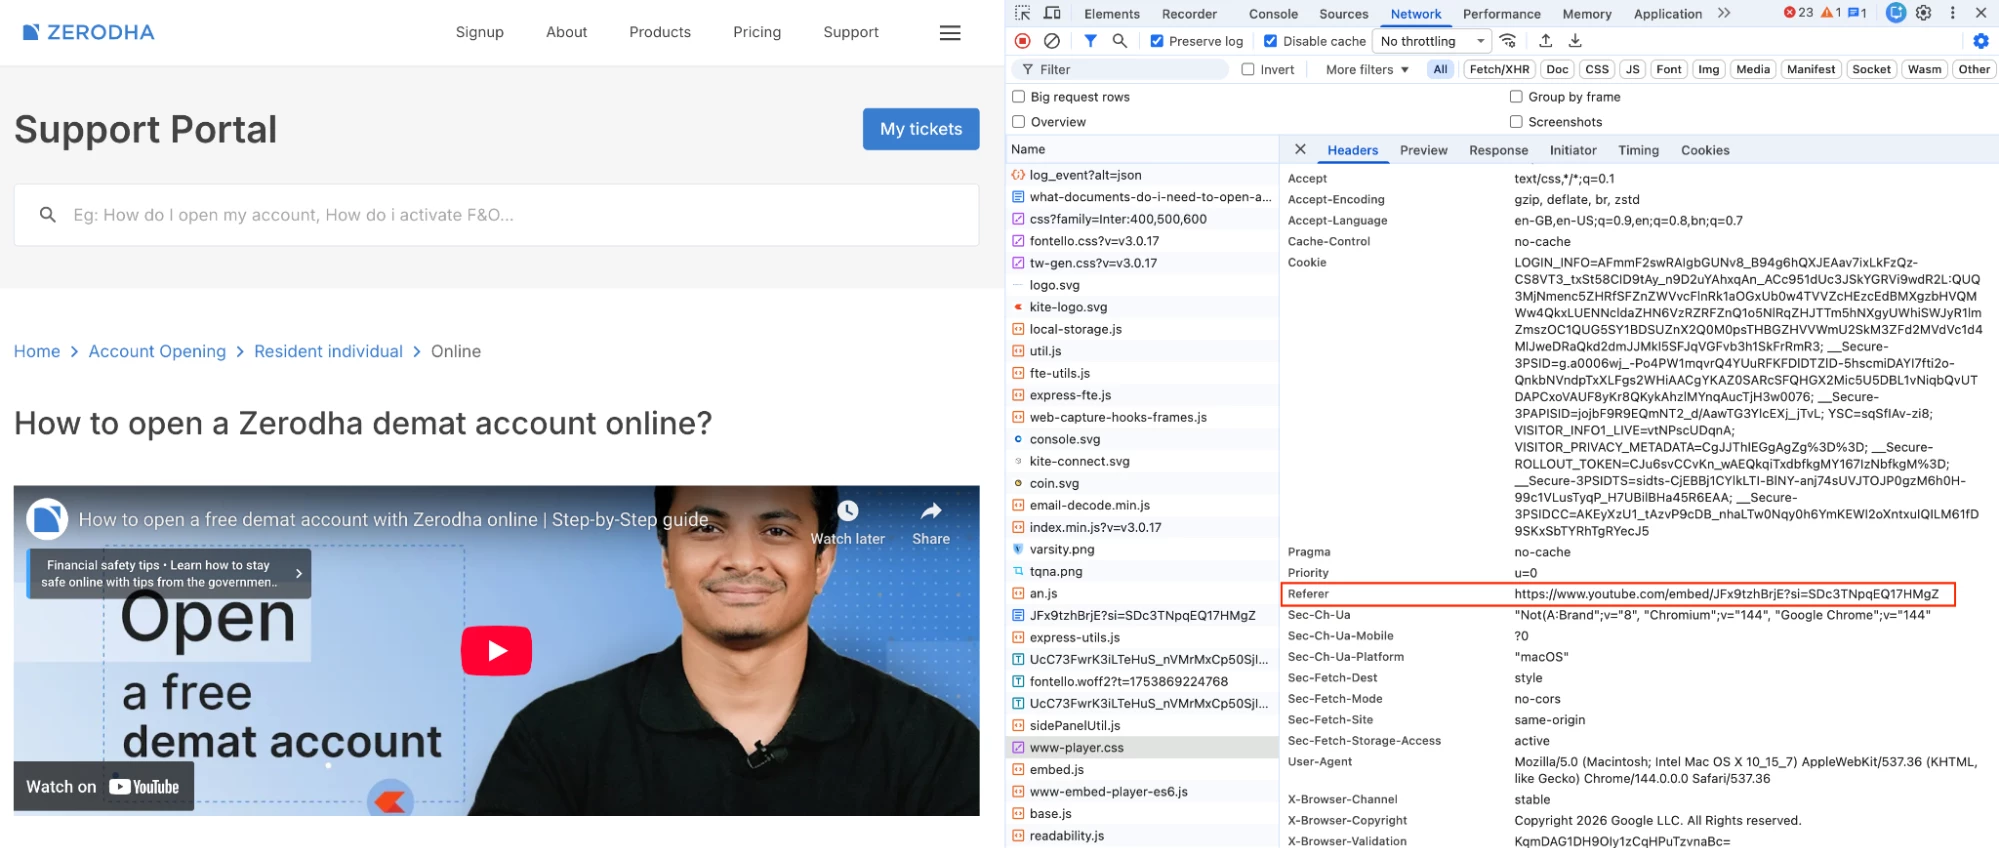Click the warnings count badge
The height and width of the screenshot is (849, 1999).
pos(1832,13)
